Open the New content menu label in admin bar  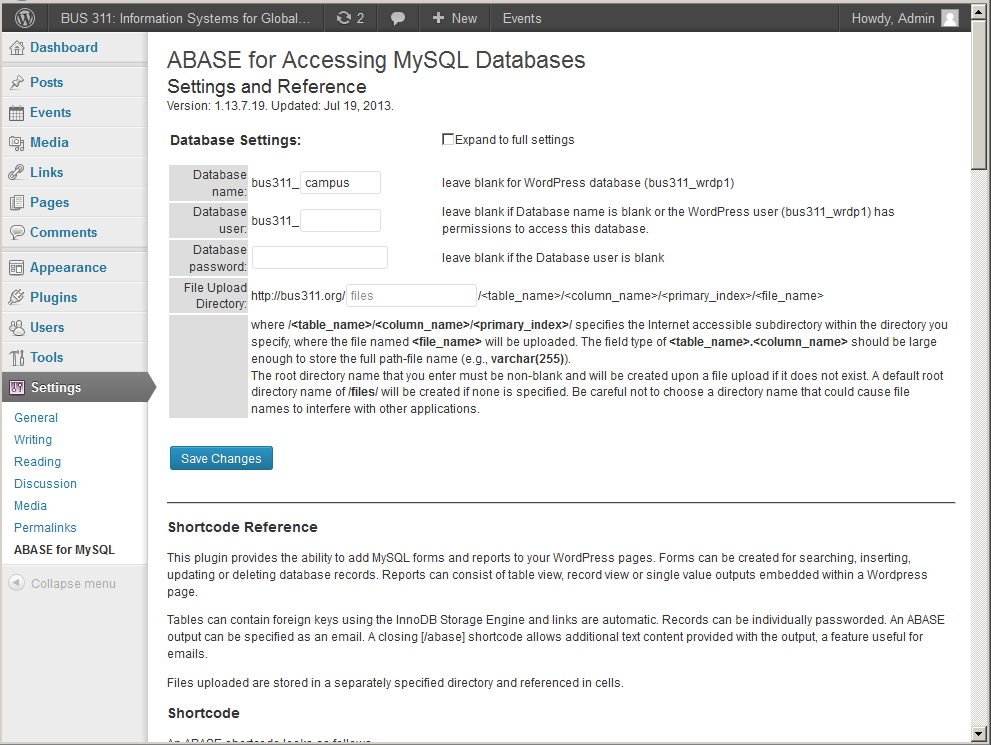[x=465, y=18]
